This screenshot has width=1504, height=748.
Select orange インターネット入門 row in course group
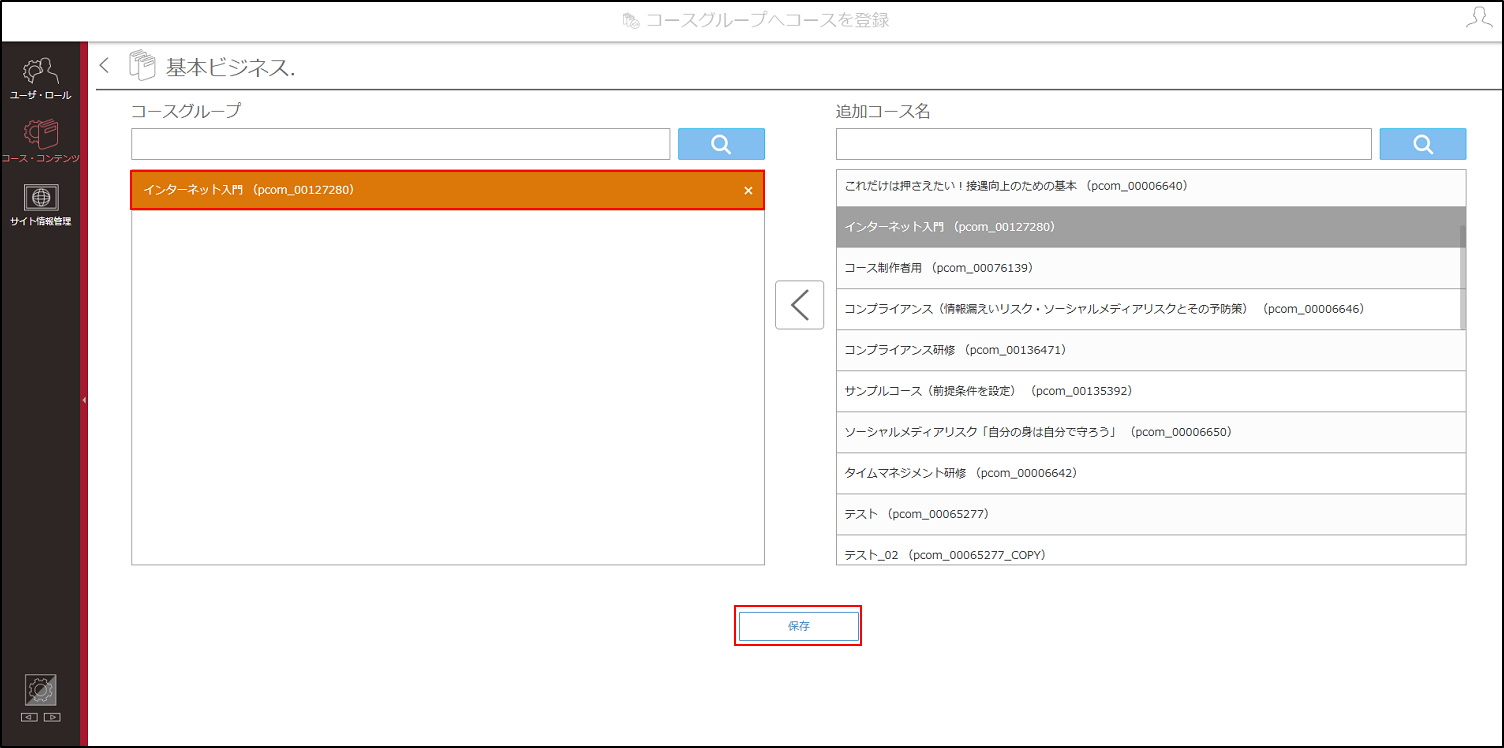[x=447, y=190]
